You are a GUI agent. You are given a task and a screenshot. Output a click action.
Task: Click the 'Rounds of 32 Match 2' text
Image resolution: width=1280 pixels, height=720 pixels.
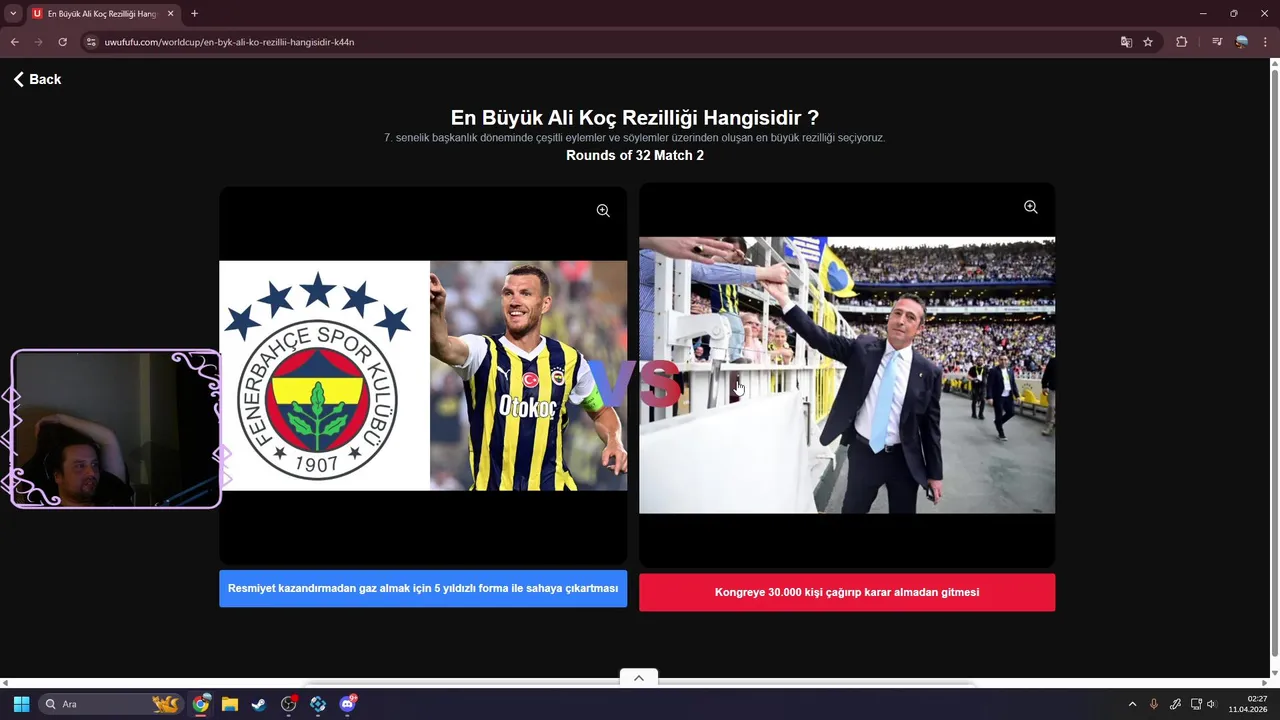(635, 155)
